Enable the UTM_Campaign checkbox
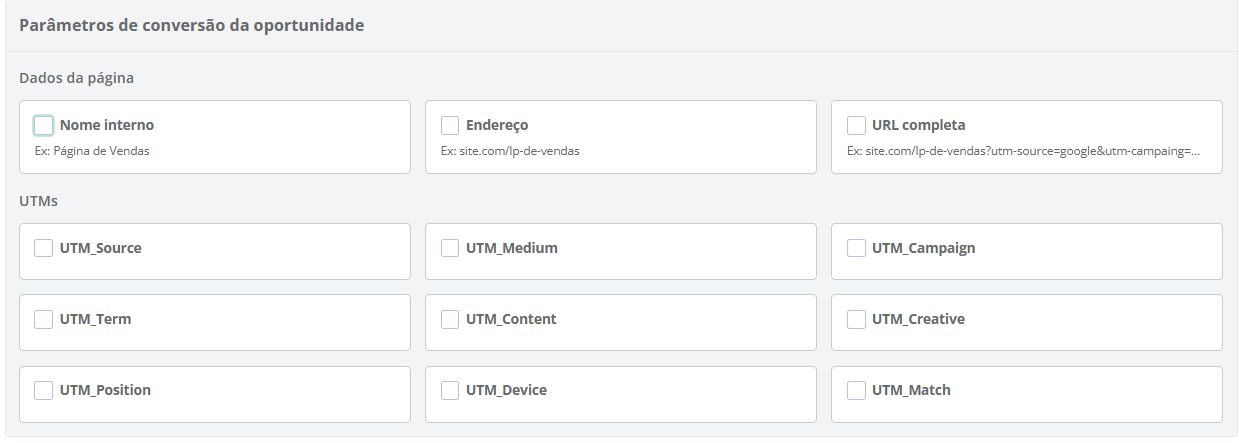This screenshot has width=1239, height=443. [x=856, y=248]
